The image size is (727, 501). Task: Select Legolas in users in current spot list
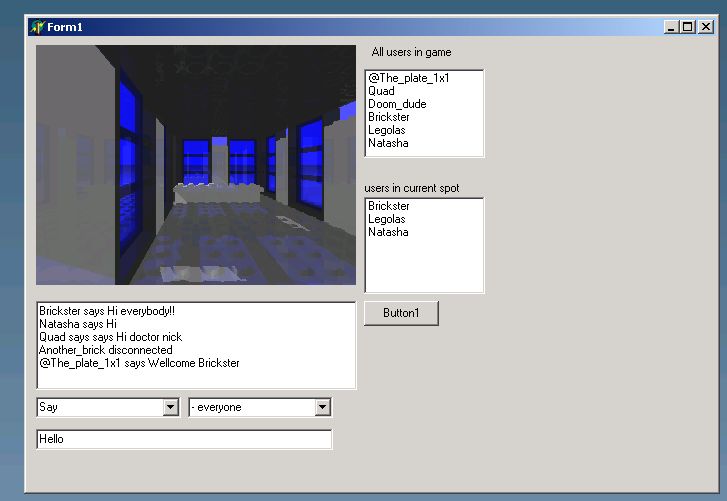coord(387,219)
